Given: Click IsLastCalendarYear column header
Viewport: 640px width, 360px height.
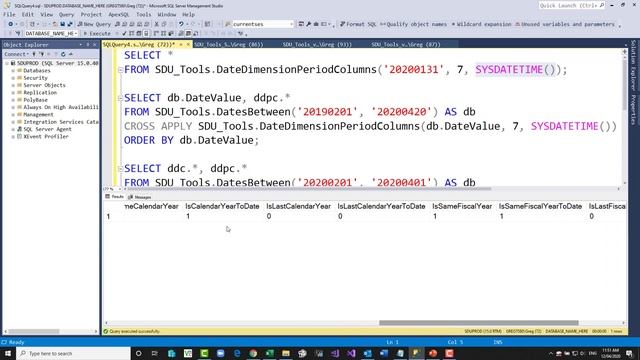Looking at the screenshot, I should coord(298,207).
